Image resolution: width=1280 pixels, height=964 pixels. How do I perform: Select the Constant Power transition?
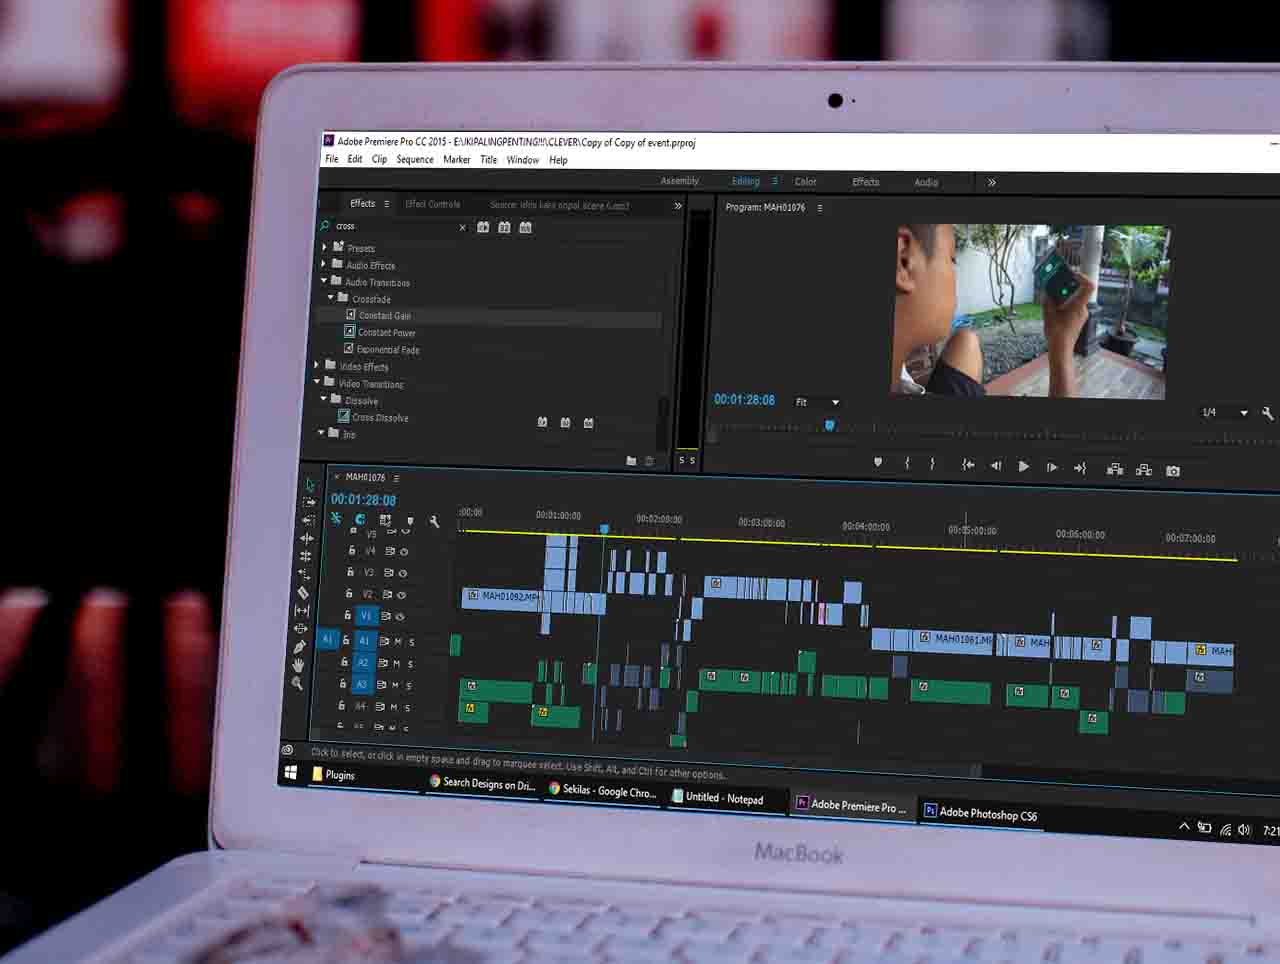[387, 333]
